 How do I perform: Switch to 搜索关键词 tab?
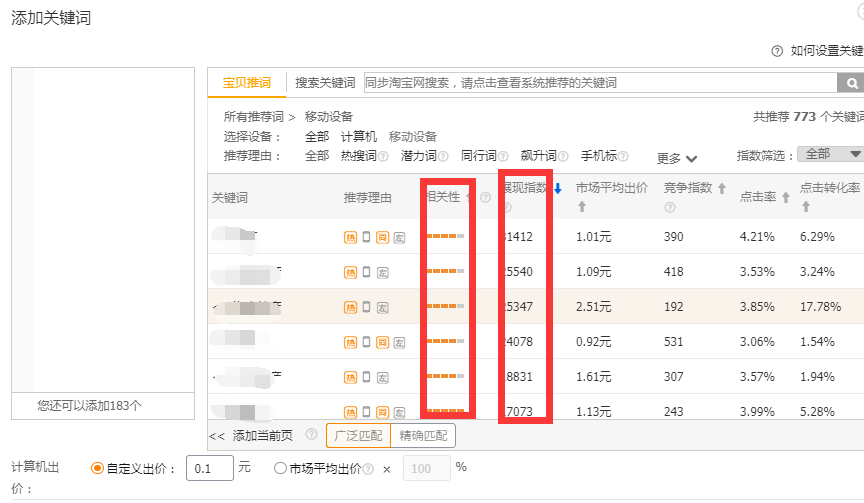click(325, 83)
